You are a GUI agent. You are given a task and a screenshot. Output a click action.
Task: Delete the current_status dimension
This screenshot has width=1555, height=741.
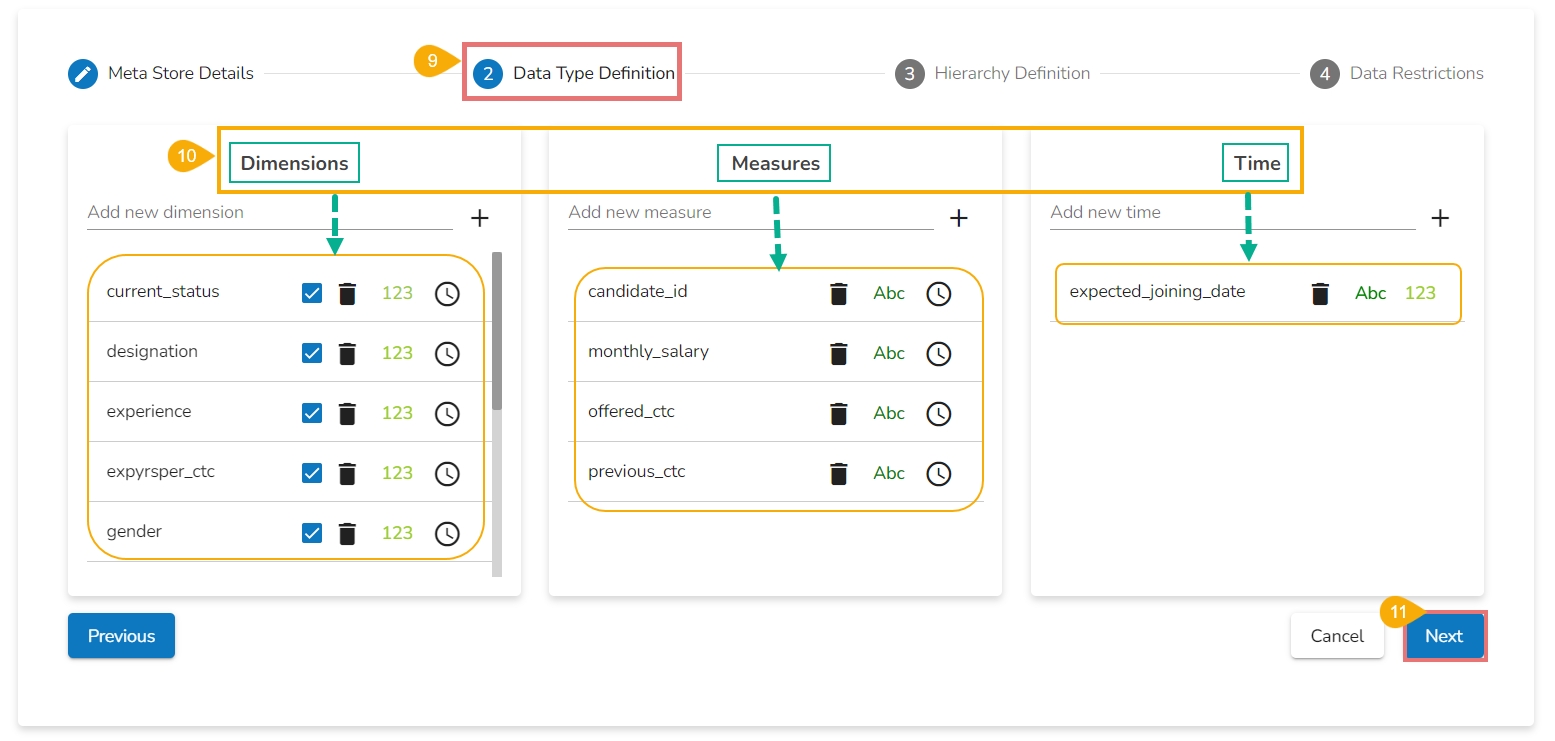[x=347, y=294]
